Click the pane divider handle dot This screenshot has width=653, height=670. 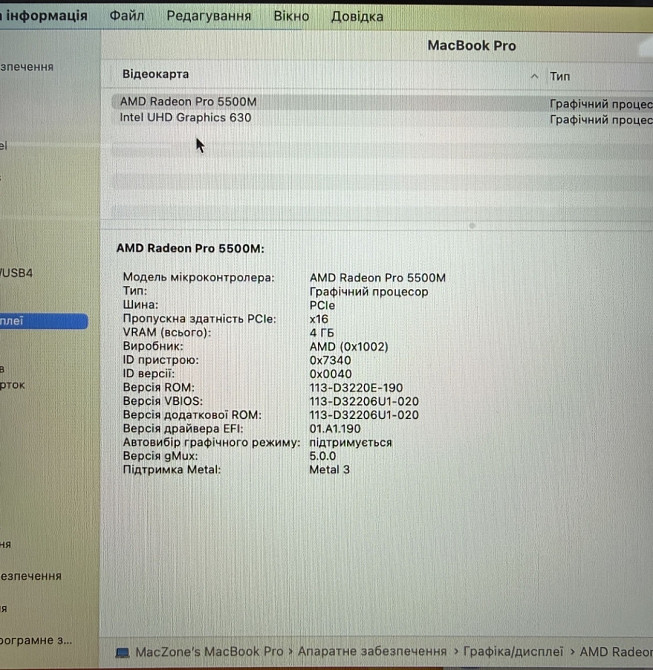[x=472, y=225]
